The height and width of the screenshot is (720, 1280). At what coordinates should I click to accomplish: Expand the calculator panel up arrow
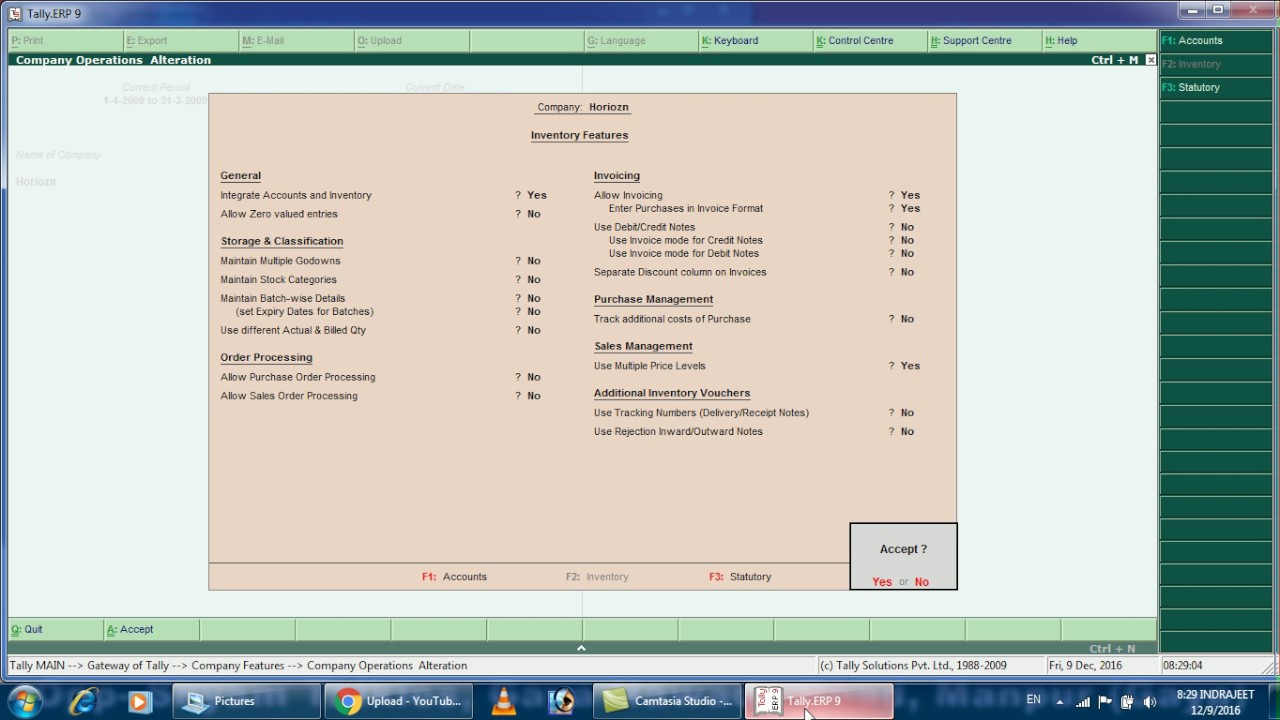pos(581,648)
